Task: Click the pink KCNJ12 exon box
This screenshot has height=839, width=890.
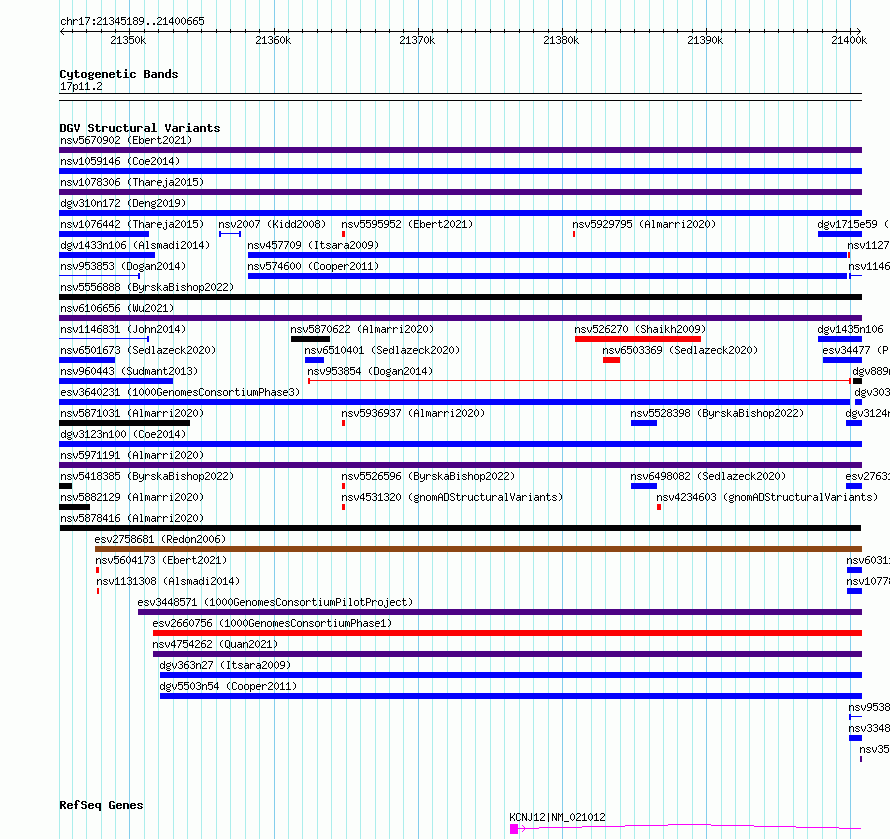Action: (514, 829)
